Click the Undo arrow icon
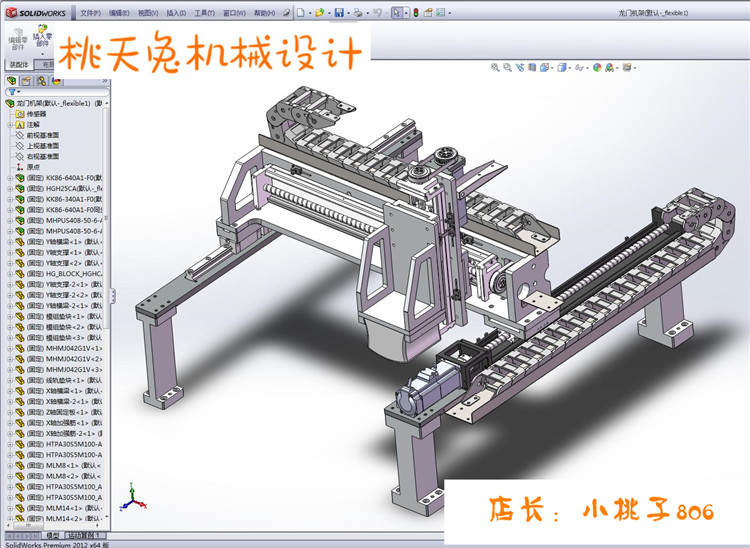This screenshot has height=548, width=750. tap(377, 13)
